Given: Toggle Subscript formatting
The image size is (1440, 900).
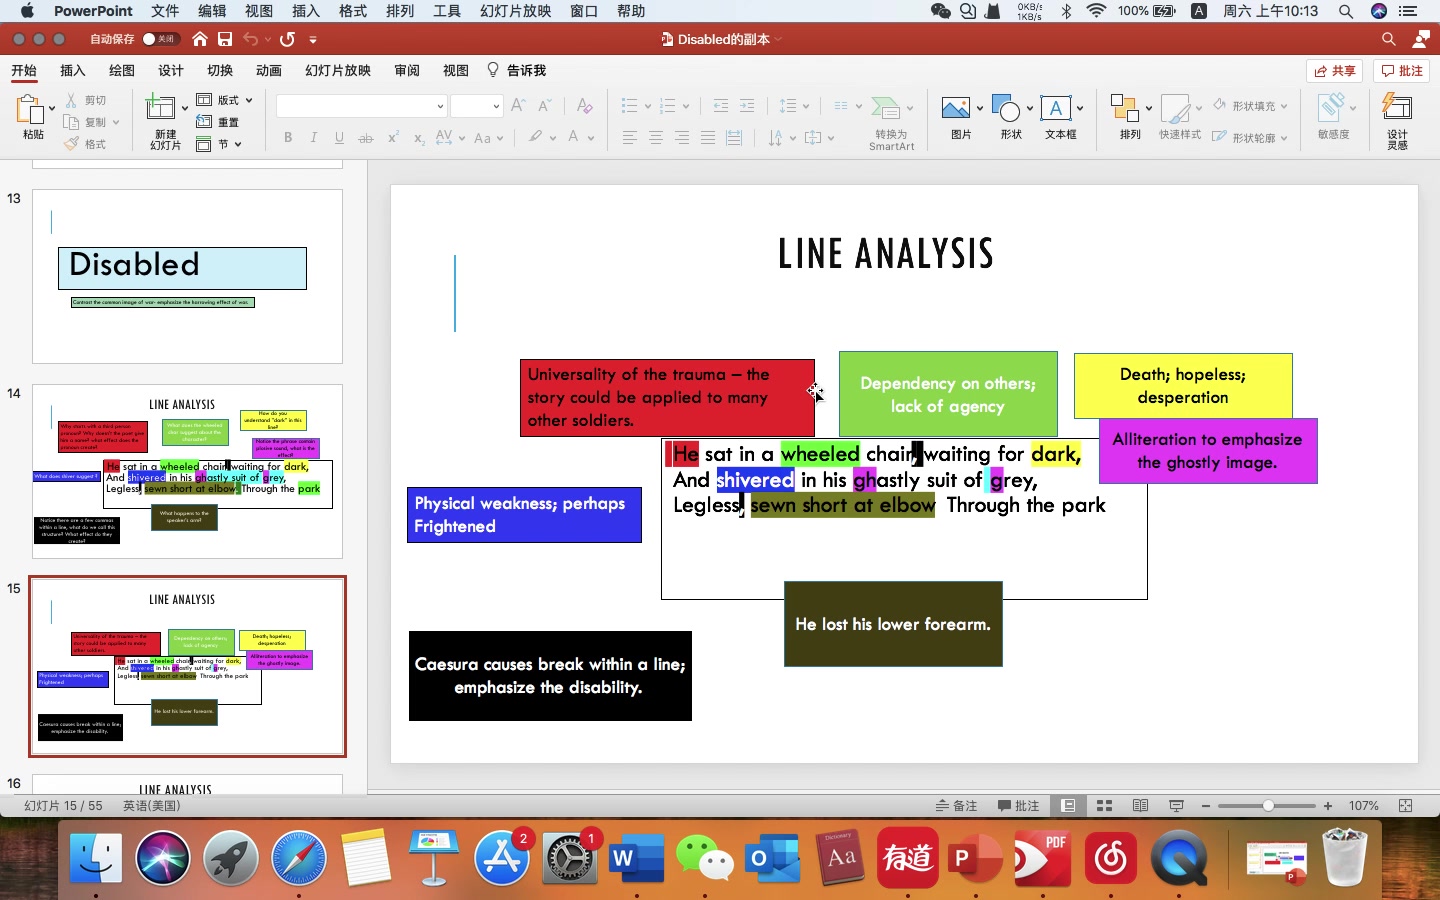Looking at the screenshot, I should coord(419,137).
